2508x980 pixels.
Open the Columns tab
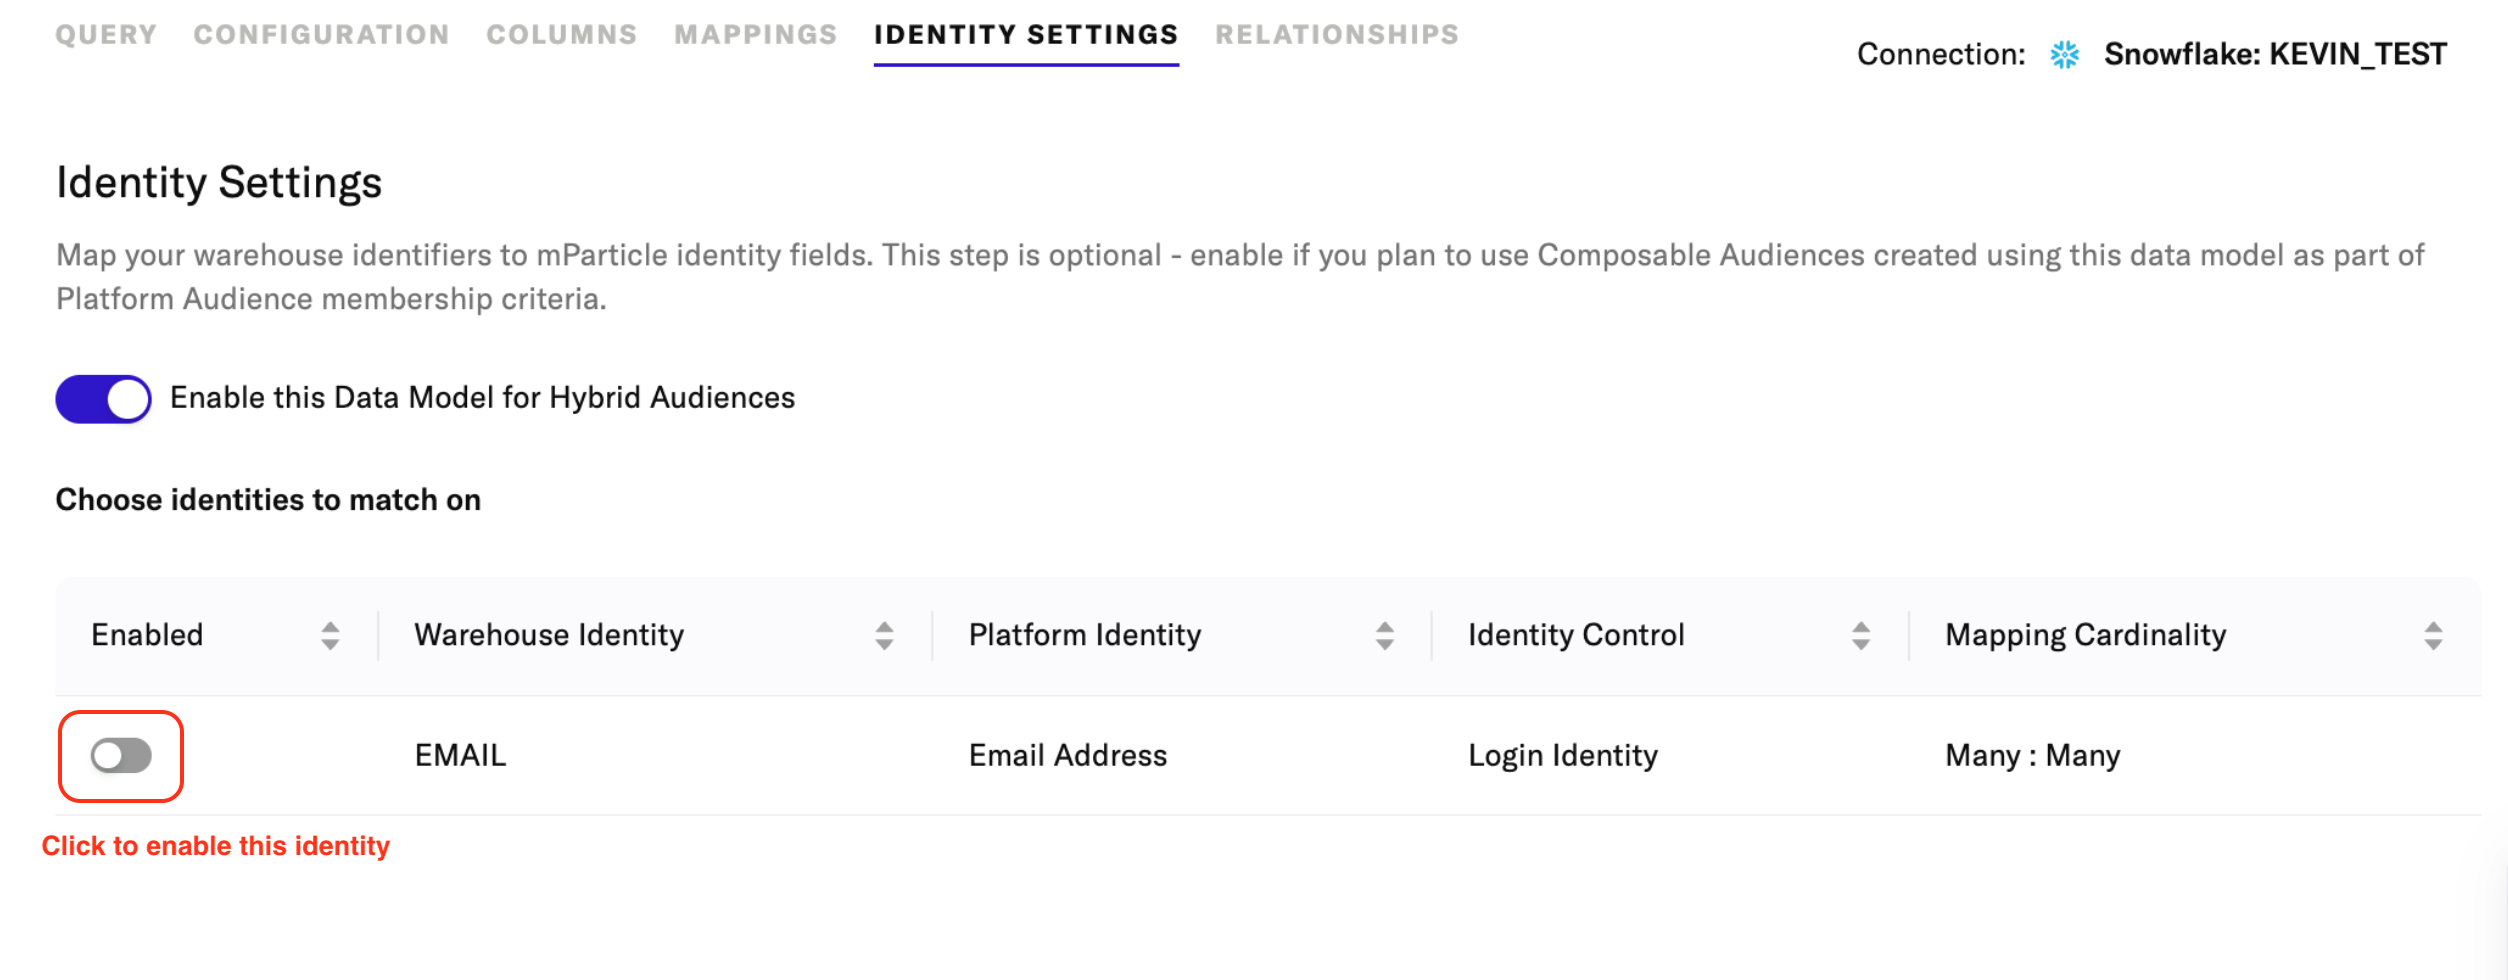pos(562,34)
